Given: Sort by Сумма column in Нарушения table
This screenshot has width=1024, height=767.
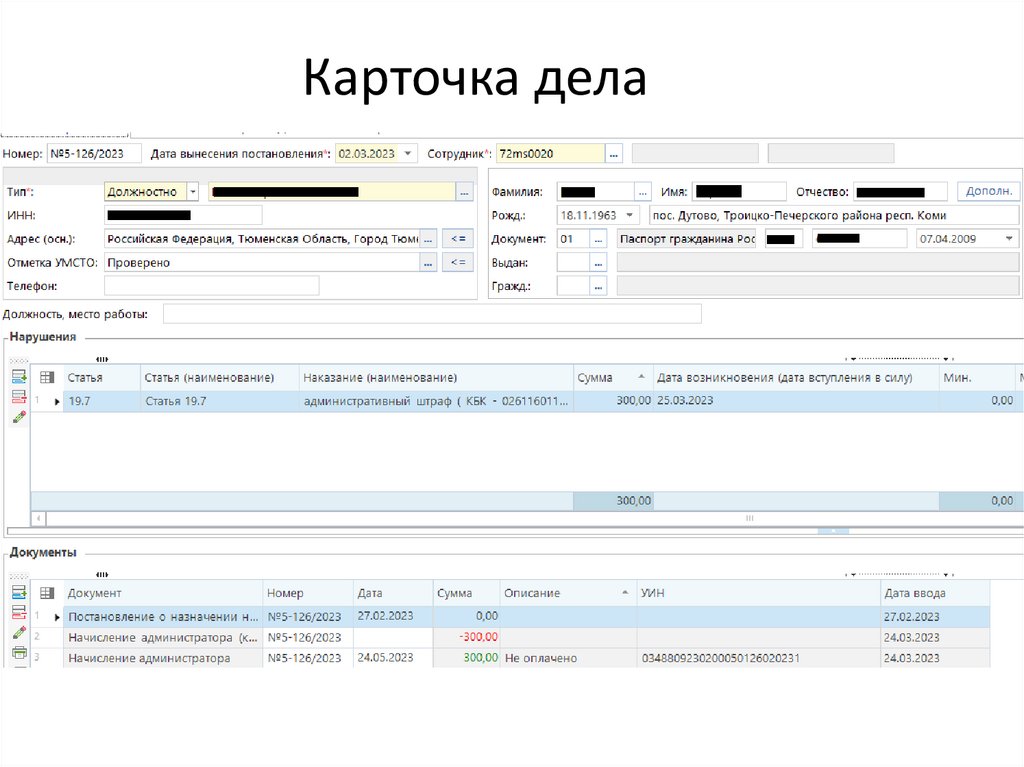Looking at the screenshot, I should pos(611,377).
